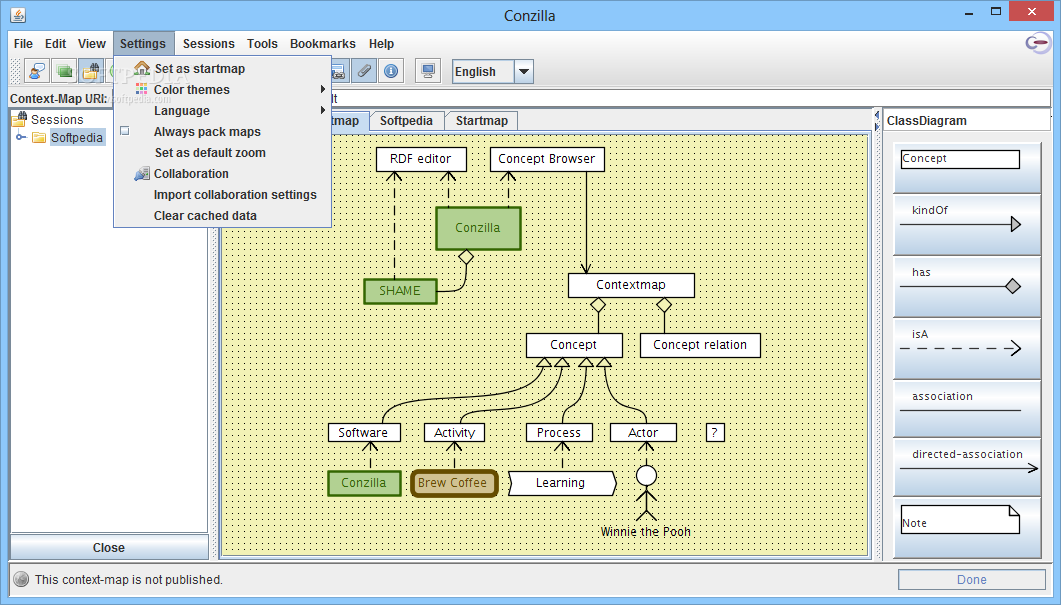Select the kindOf relation in the palette
The height and width of the screenshot is (605, 1061).
(x=966, y=225)
